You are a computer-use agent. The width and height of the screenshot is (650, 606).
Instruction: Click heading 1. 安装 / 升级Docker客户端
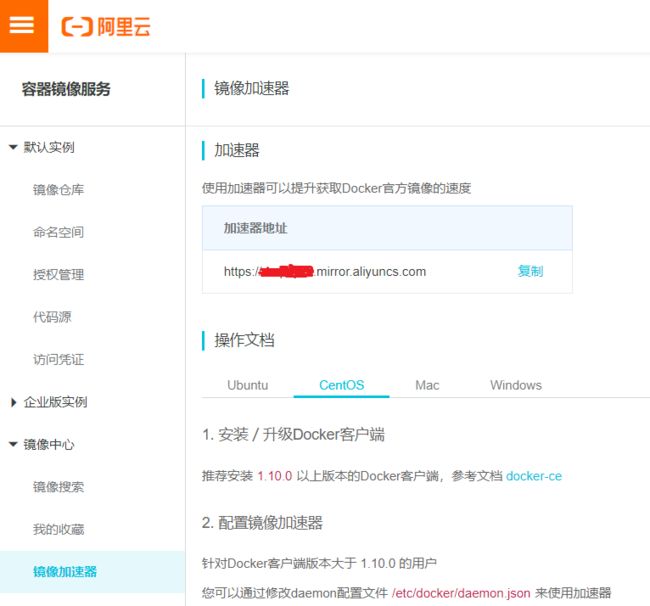293,434
